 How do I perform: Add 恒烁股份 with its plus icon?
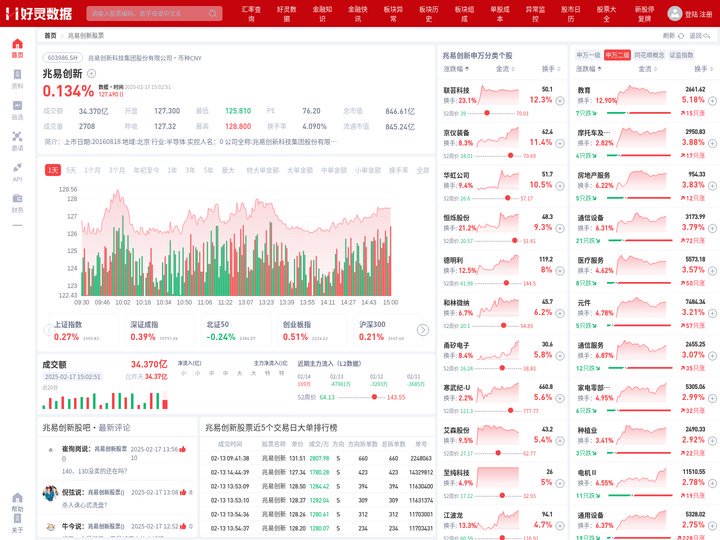click(560, 228)
